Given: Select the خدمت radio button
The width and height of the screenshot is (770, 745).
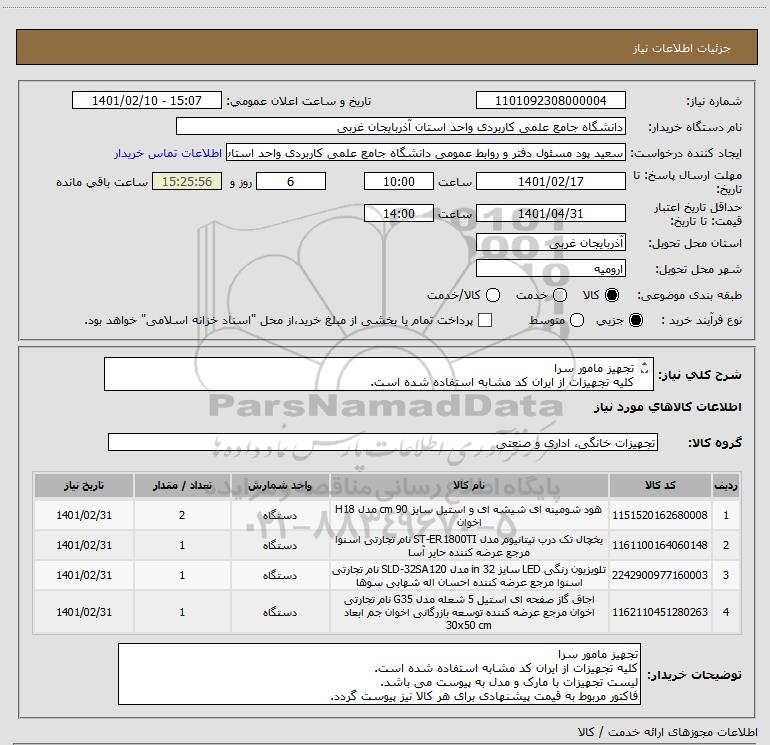Looking at the screenshot, I should (560, 295).
